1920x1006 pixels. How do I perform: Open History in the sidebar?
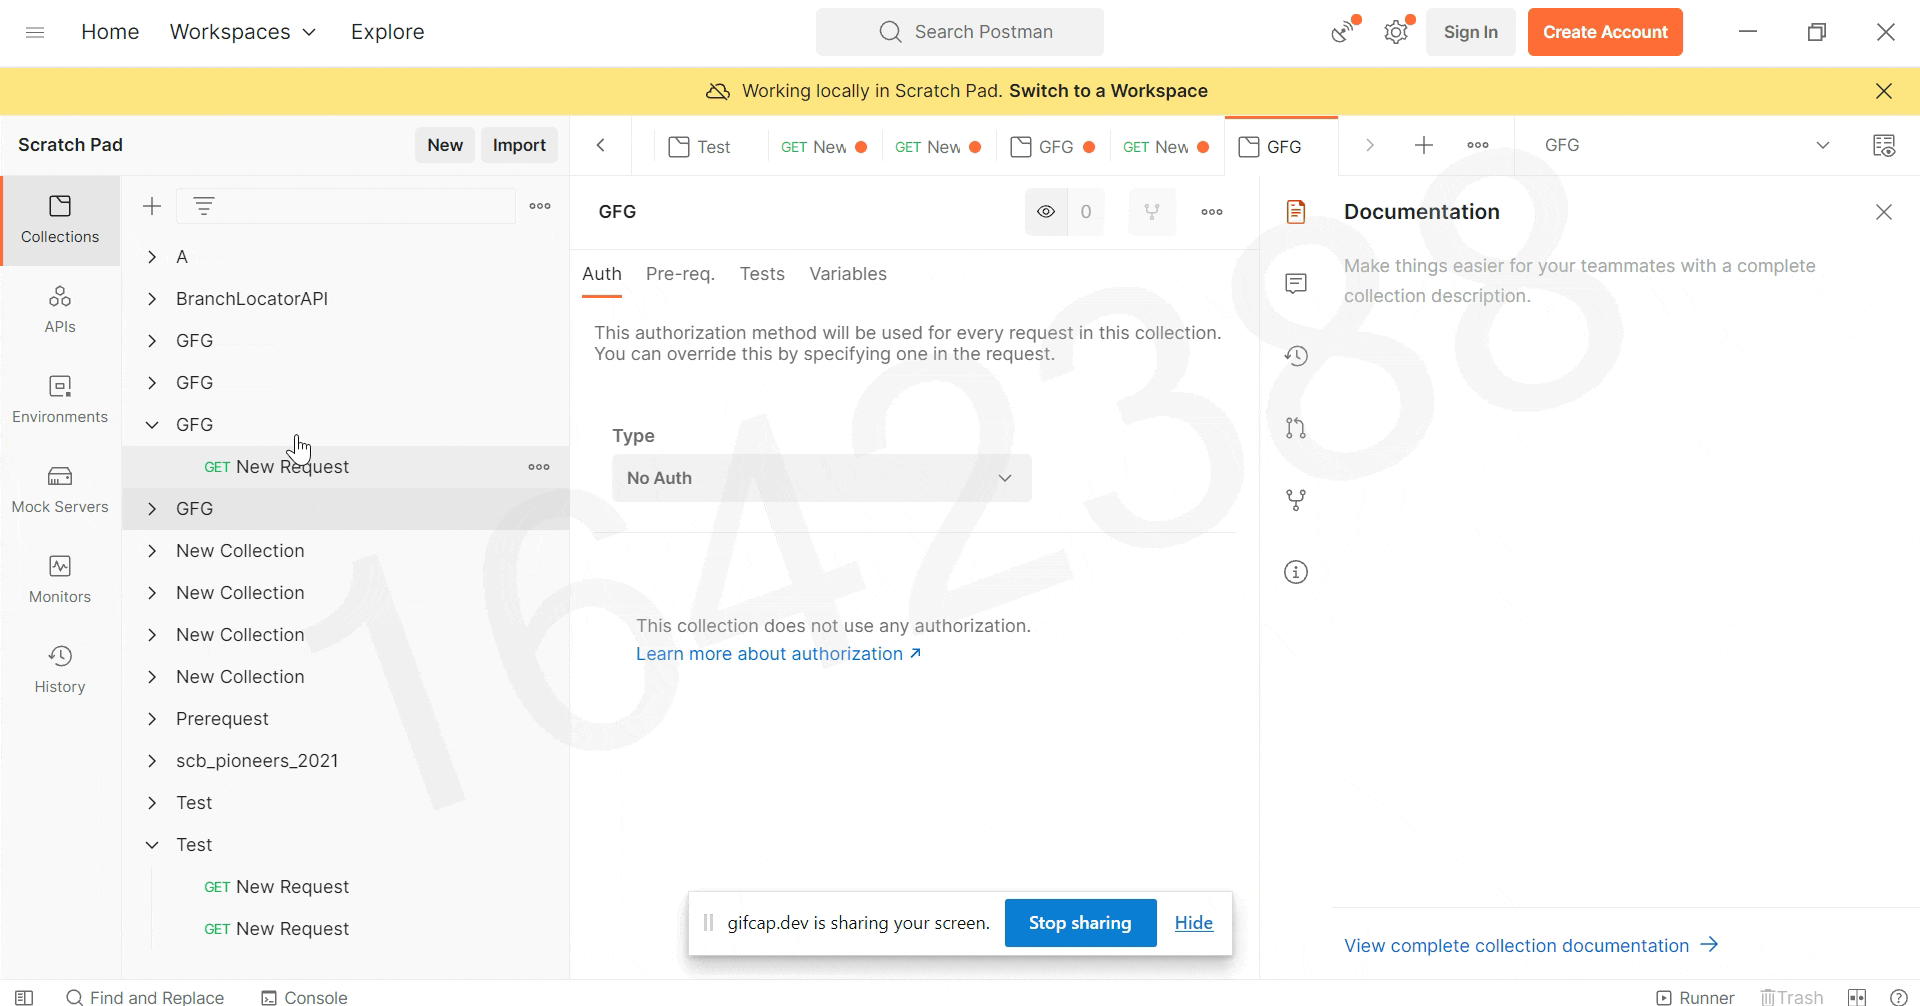(60, 670)
